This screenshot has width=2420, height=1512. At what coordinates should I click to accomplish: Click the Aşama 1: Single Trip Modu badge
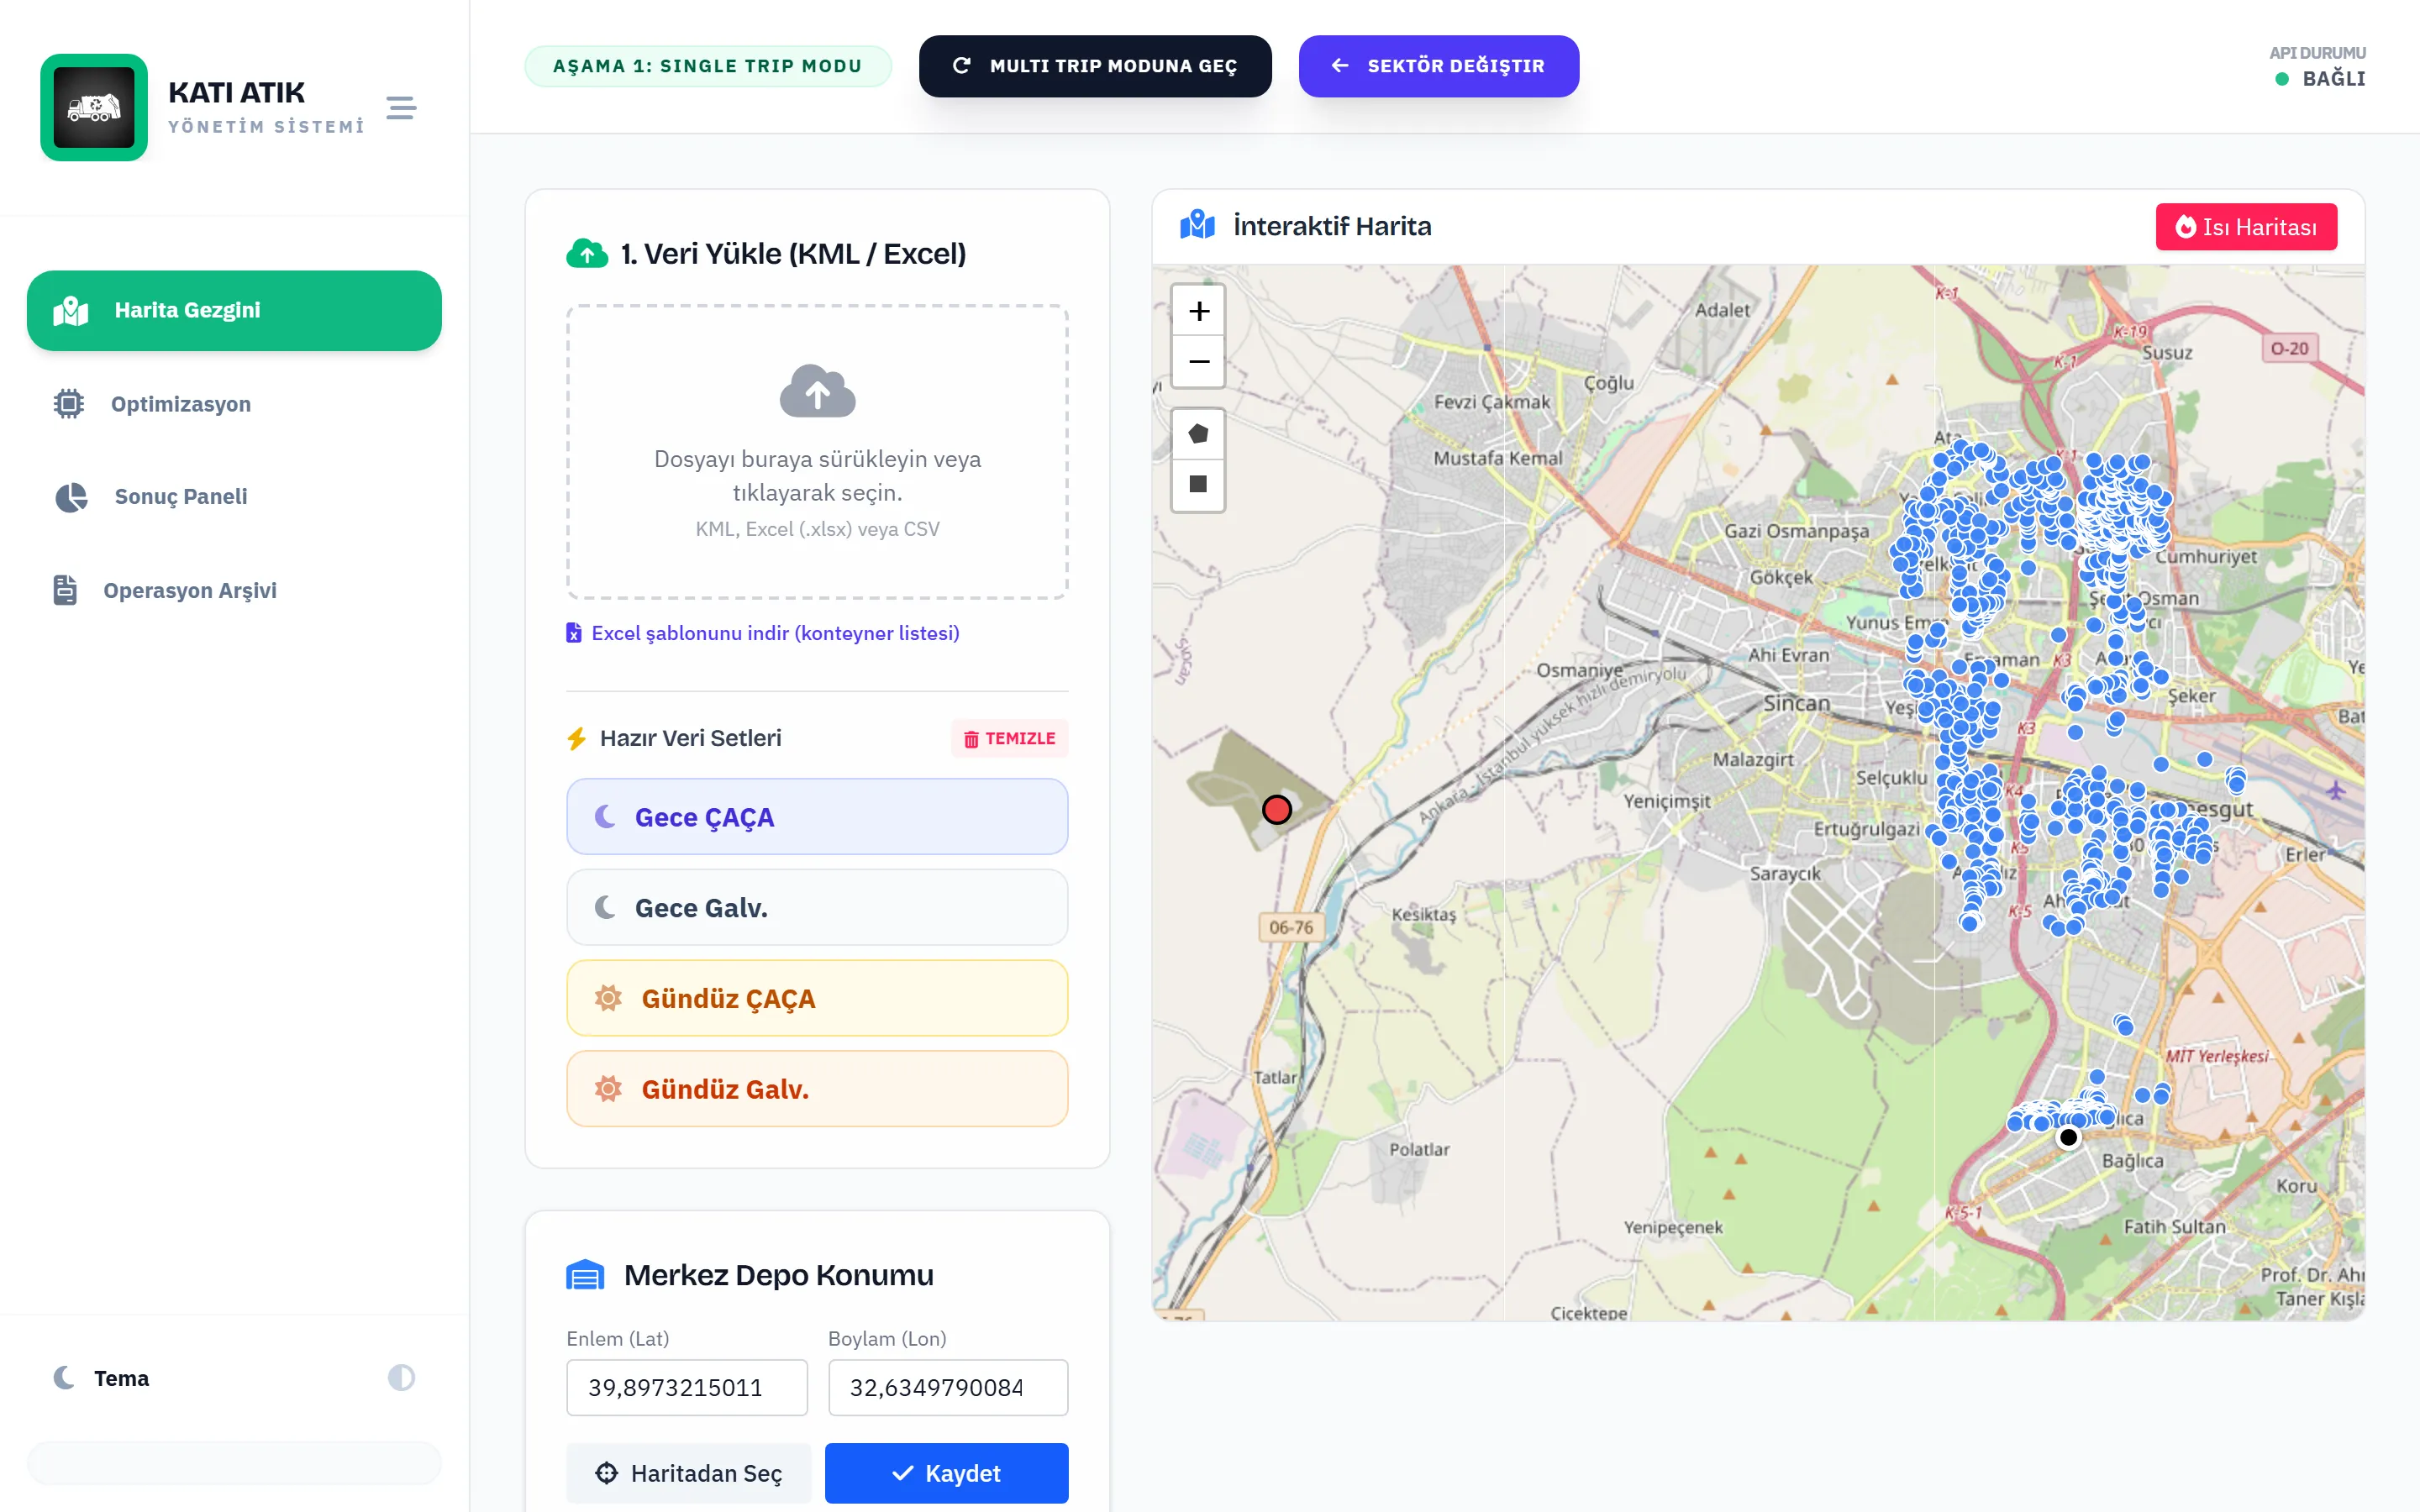click(x=708, y=66)
